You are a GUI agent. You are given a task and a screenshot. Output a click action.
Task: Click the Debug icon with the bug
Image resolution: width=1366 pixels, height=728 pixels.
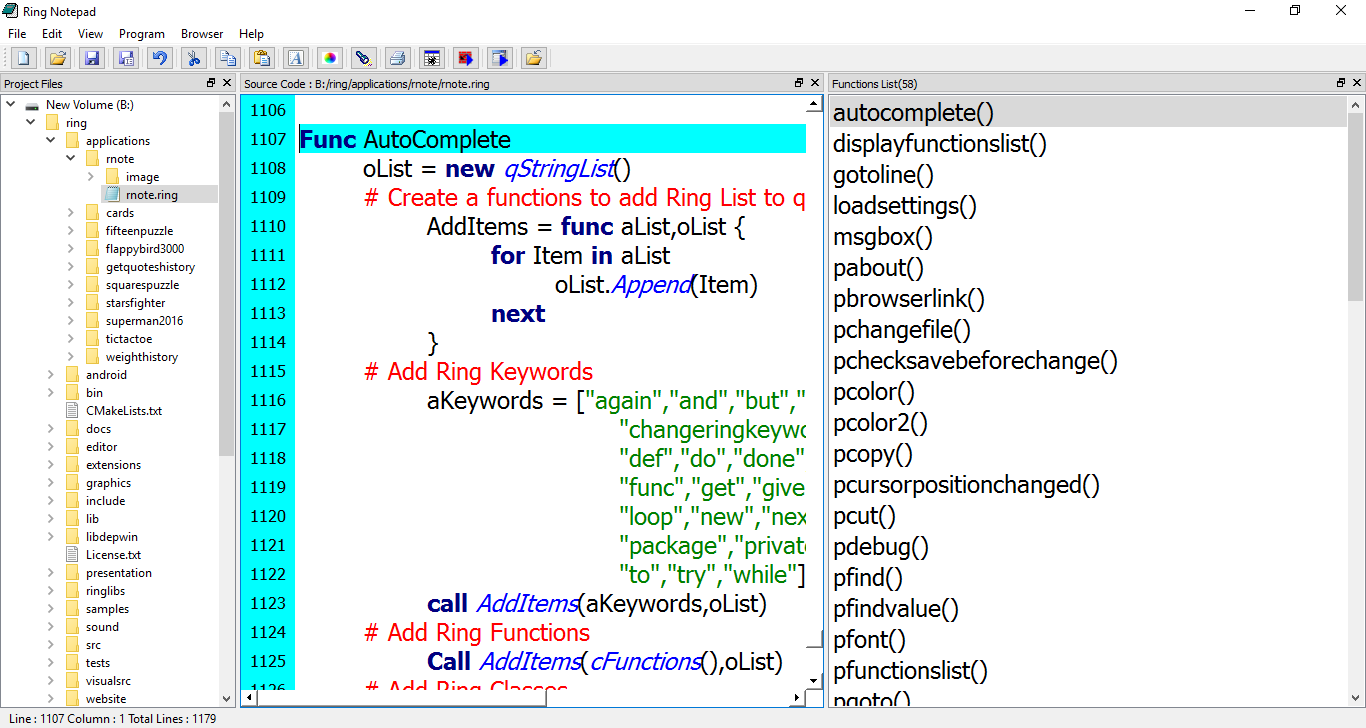431,58
